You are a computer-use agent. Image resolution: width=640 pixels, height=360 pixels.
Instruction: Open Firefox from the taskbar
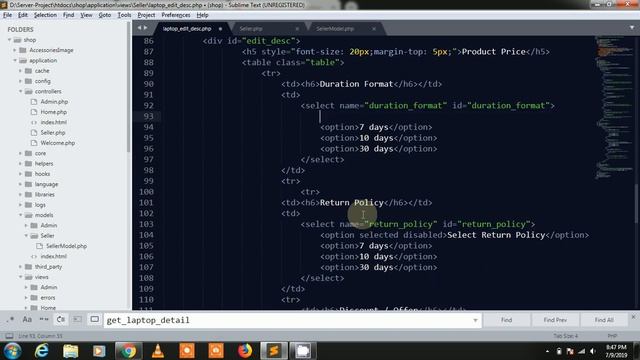click(x=245, y=351)
